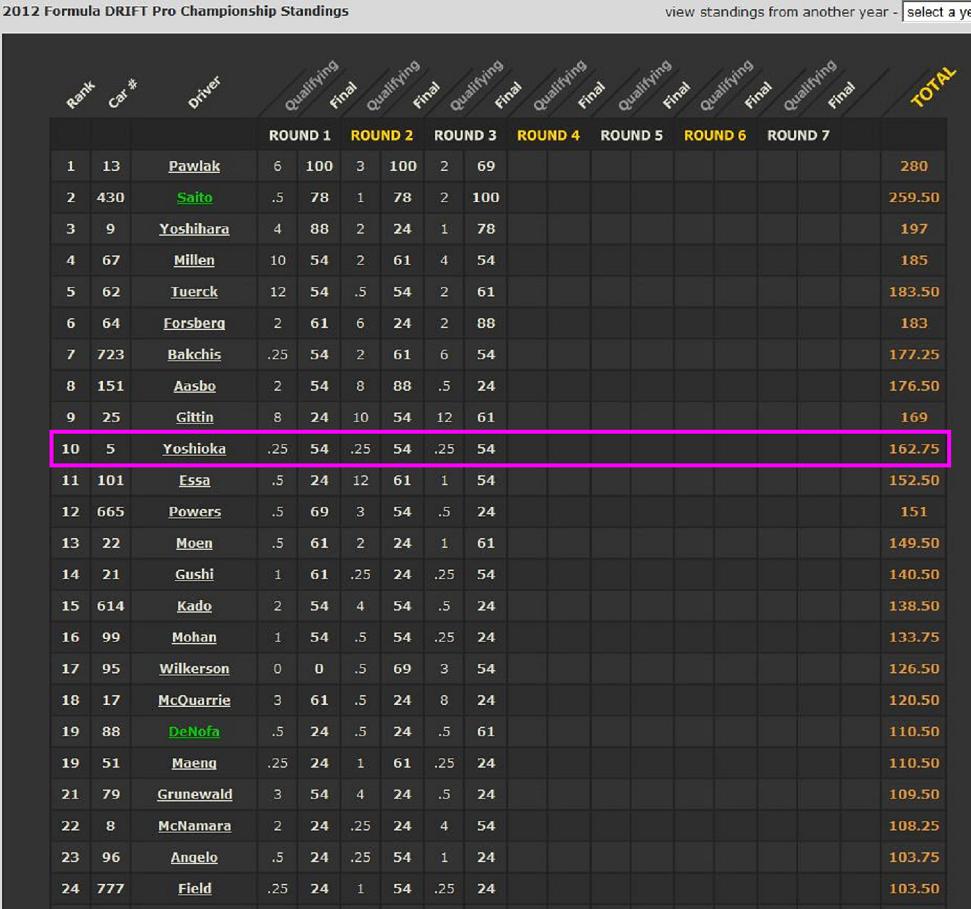Open the Moen driver link
Viewport: 971px width, 909px height.
click(x=194, y=543)
